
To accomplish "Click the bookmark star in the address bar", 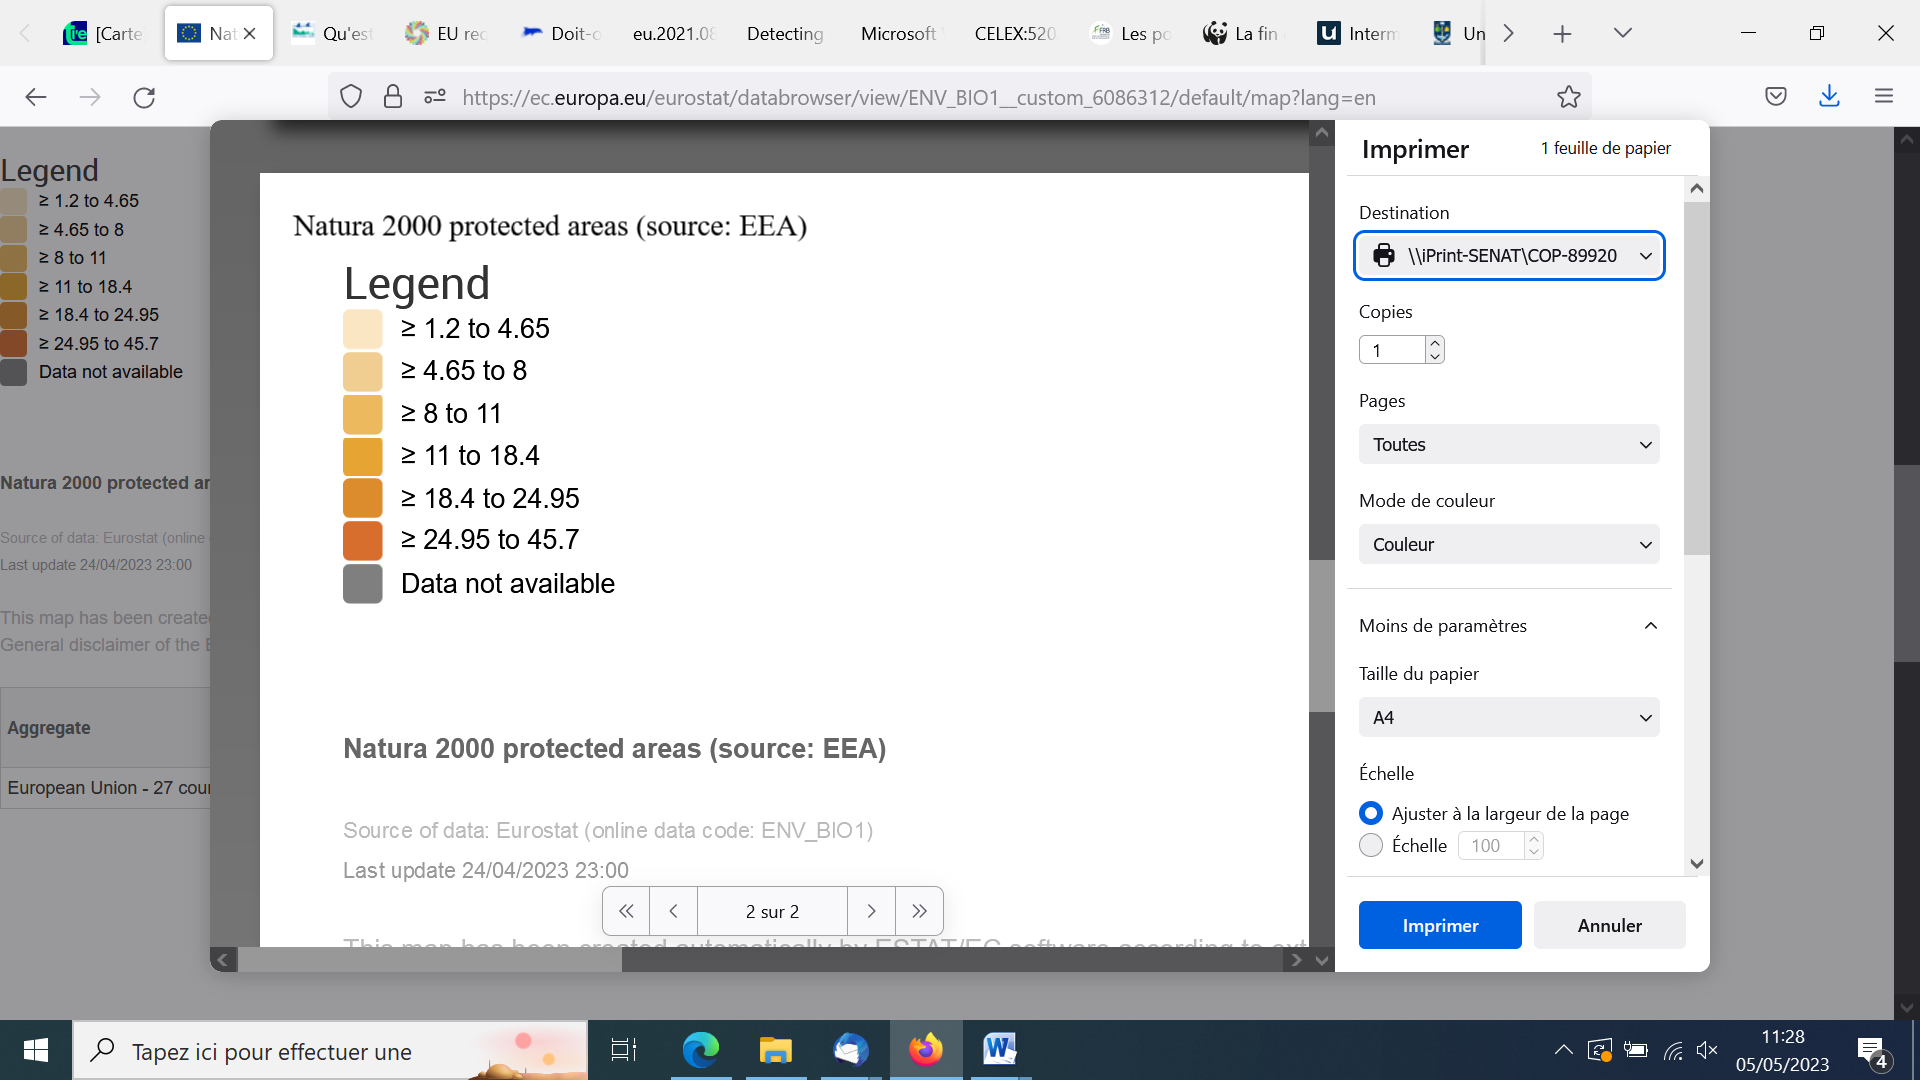I will [1568, 97].
